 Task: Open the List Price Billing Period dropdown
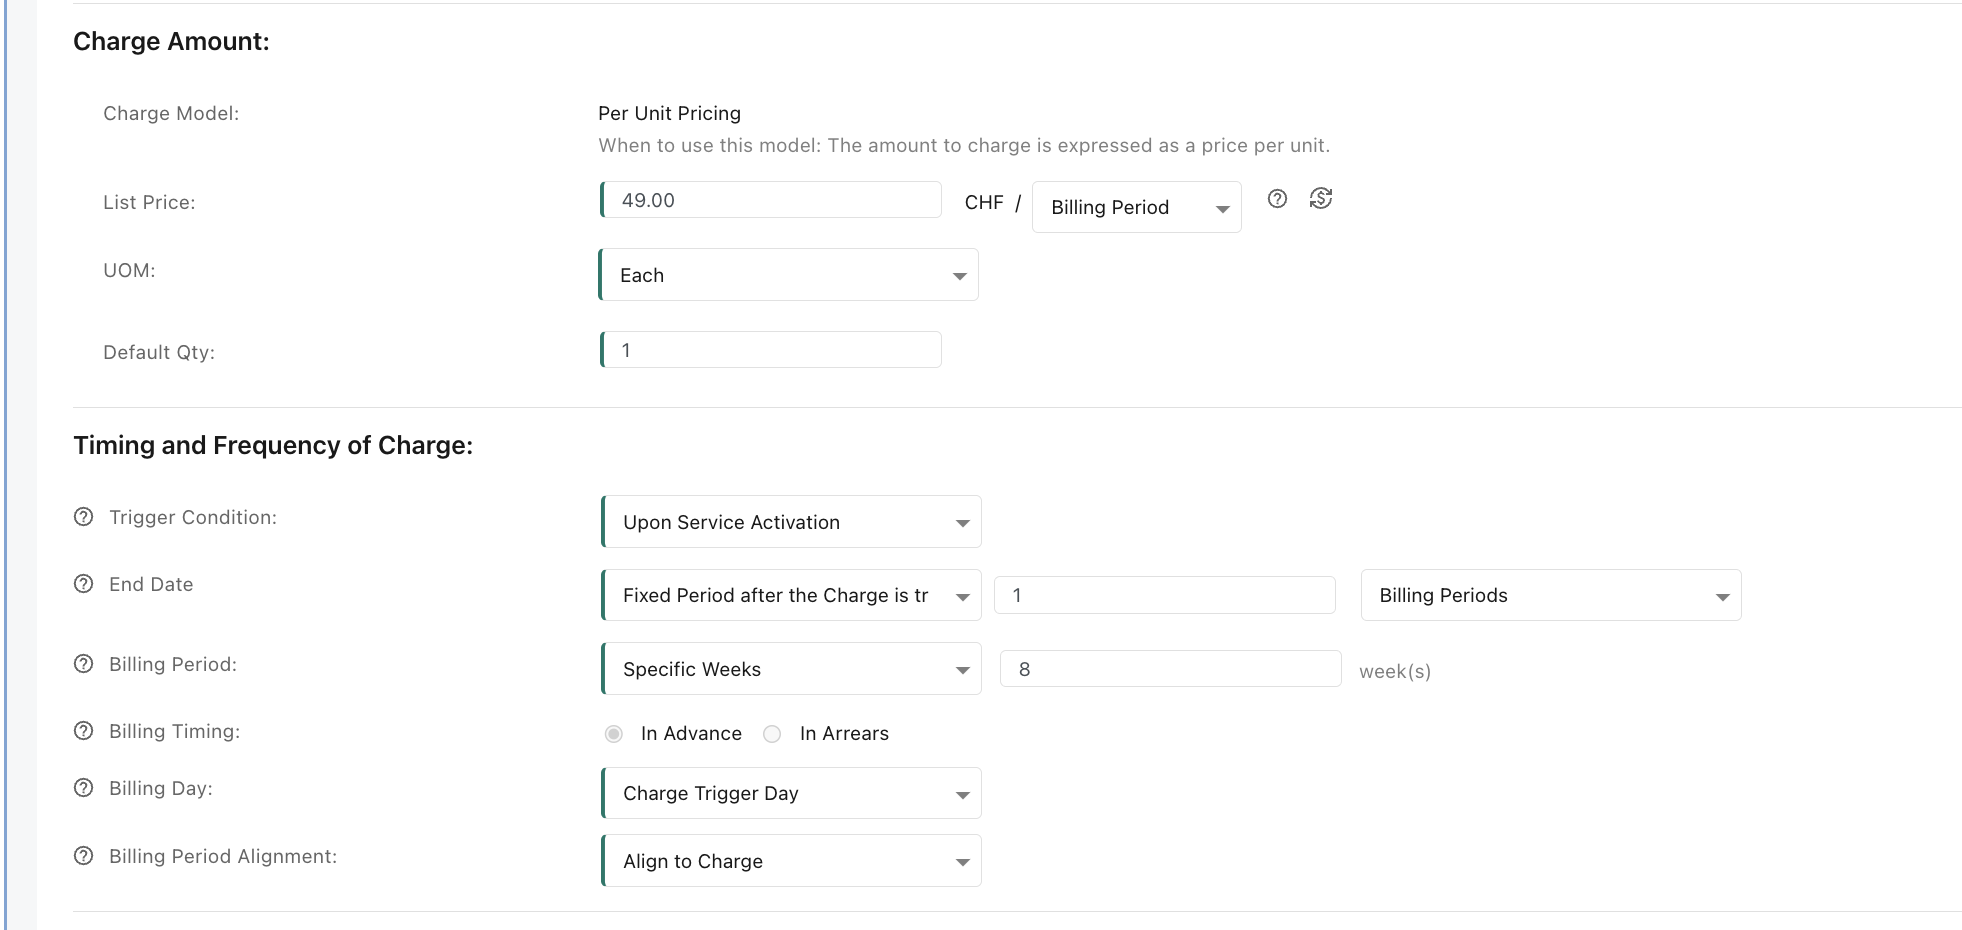click(x=1136, y=207)
